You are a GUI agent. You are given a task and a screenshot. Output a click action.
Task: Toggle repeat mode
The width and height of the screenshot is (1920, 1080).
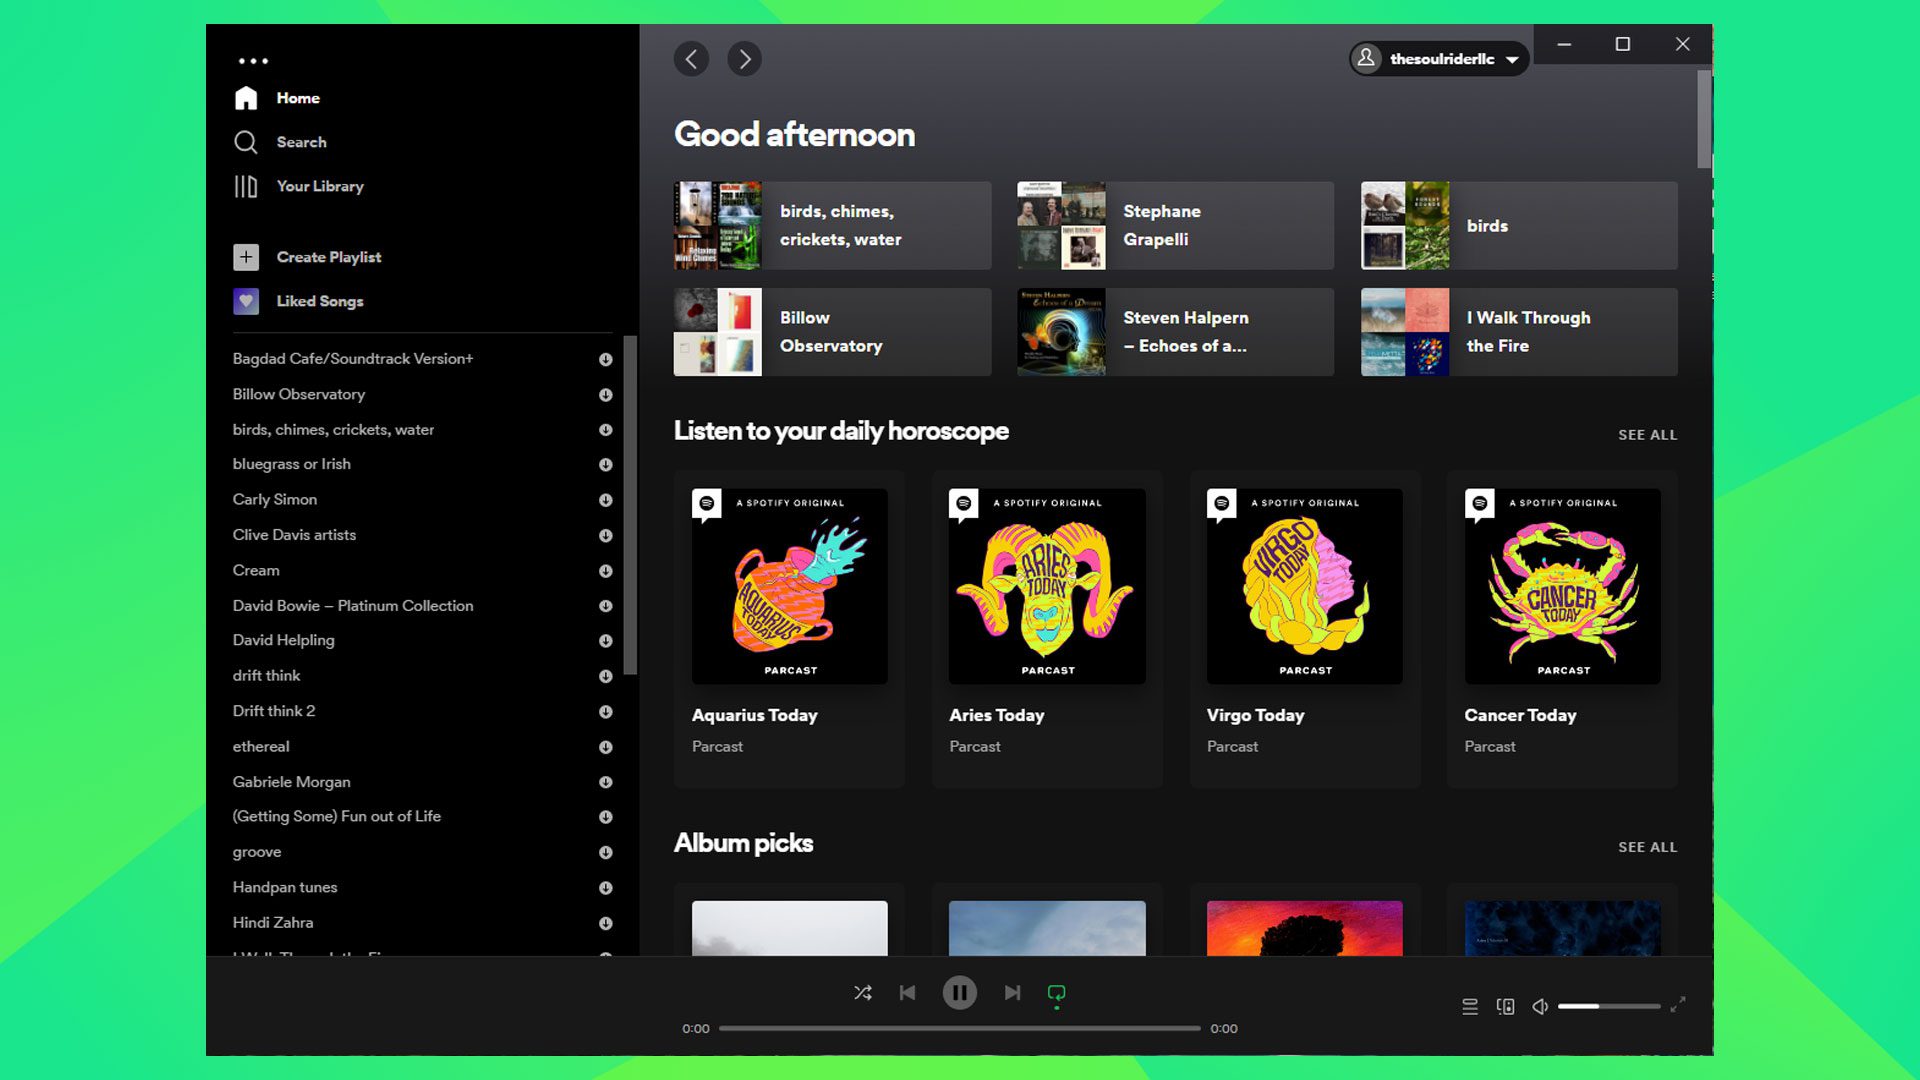[1056, 993]
